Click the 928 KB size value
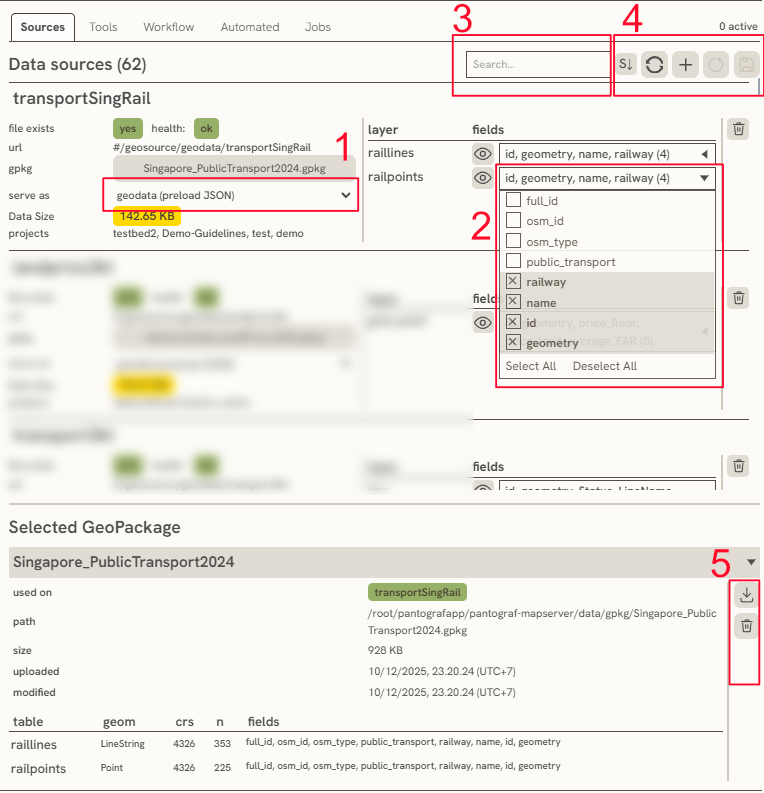Viewport: 764px width, 793px height. point(385,650)
